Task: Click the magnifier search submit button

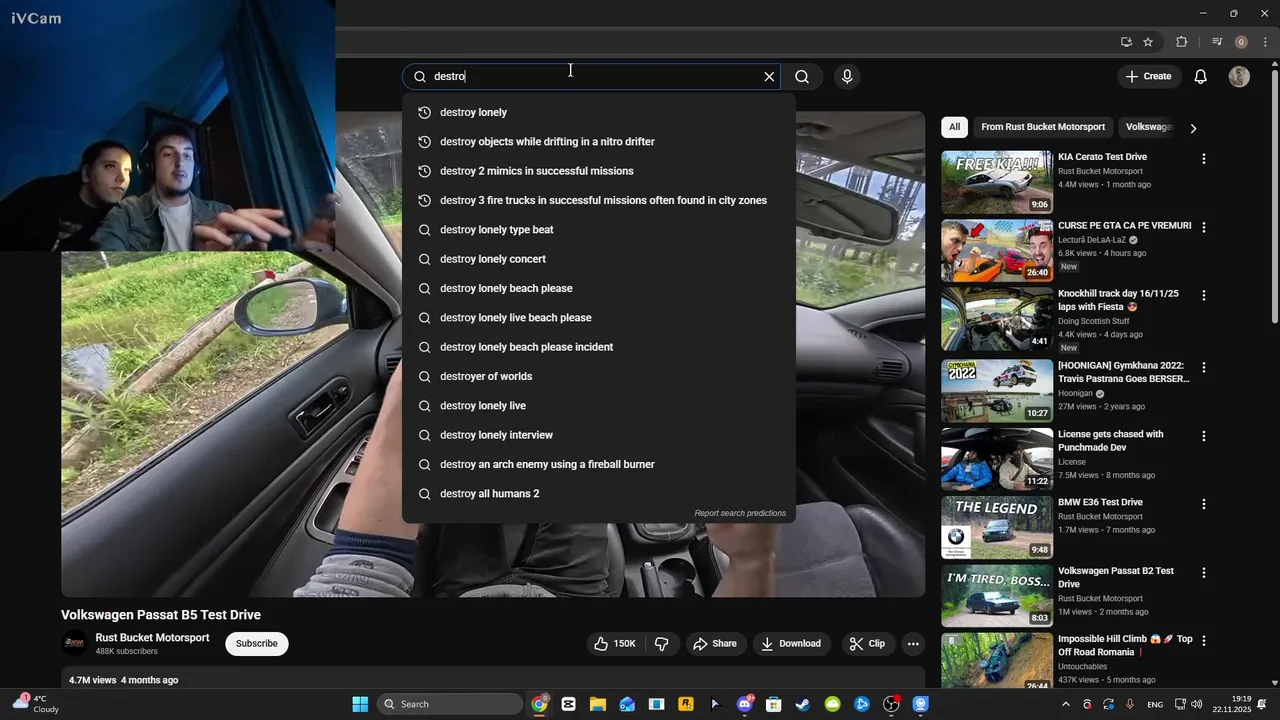Action: 802,77
